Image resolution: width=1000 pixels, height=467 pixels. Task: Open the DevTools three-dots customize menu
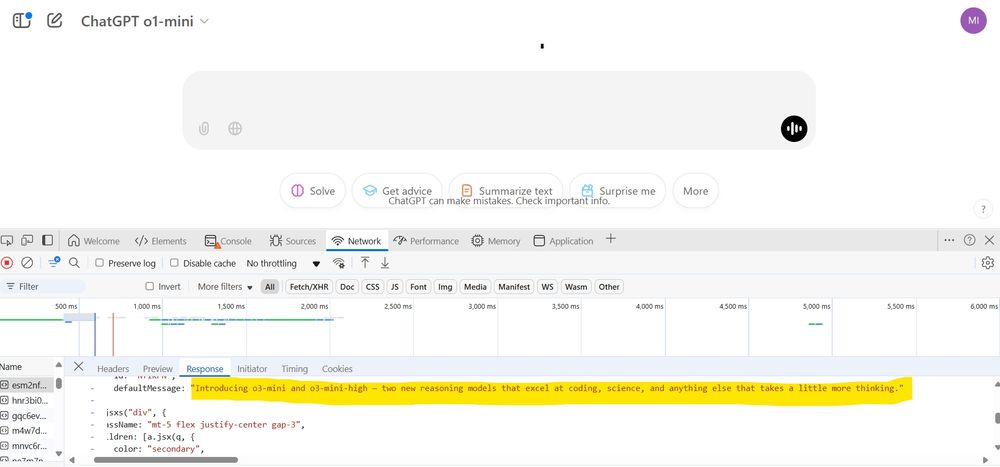(x=949, y=240)
